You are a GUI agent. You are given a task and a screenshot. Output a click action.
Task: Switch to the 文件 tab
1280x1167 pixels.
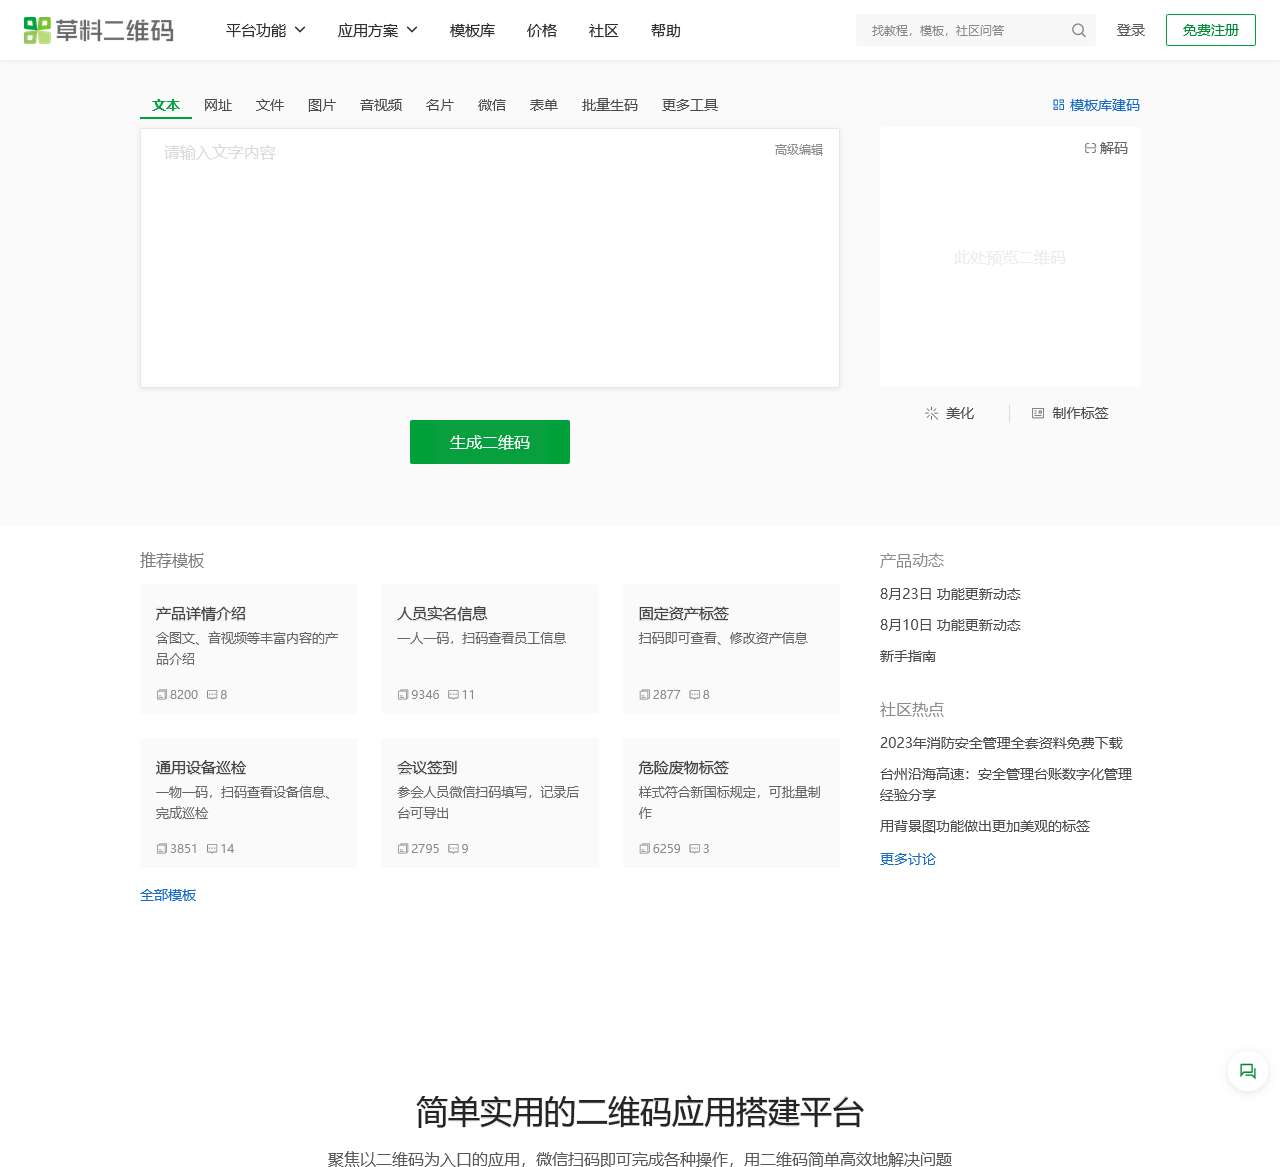(x=270, y=105)
